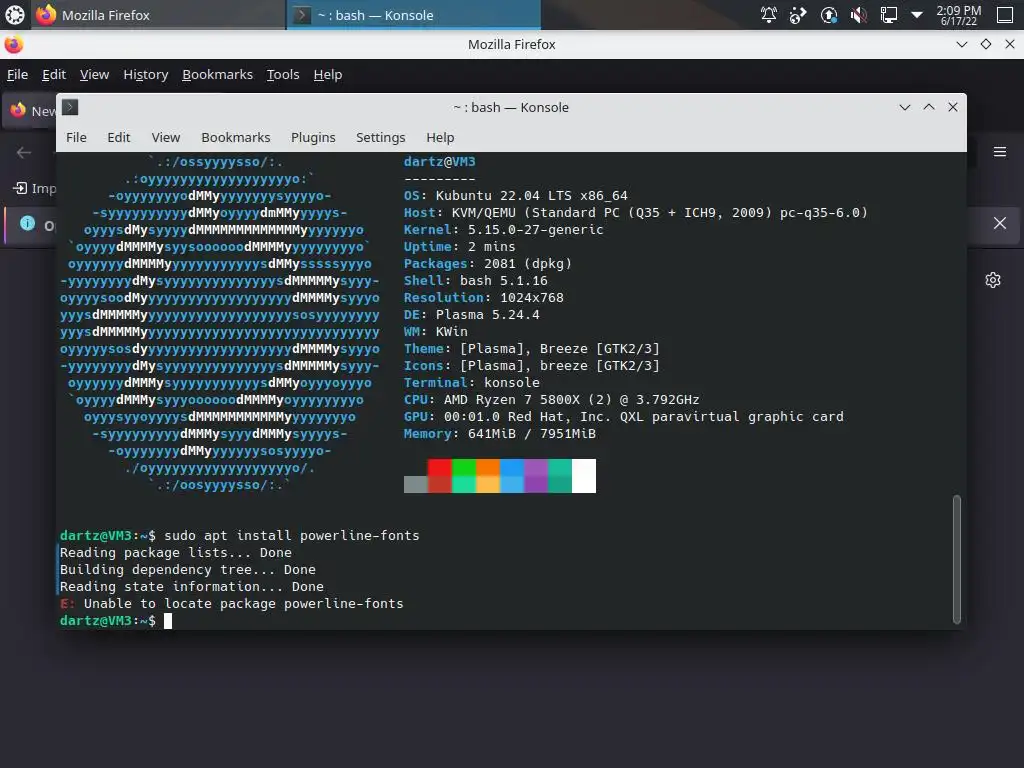The image size is (1024, 768).
Task: Click the muted volume tray icon
Action: 859,14
